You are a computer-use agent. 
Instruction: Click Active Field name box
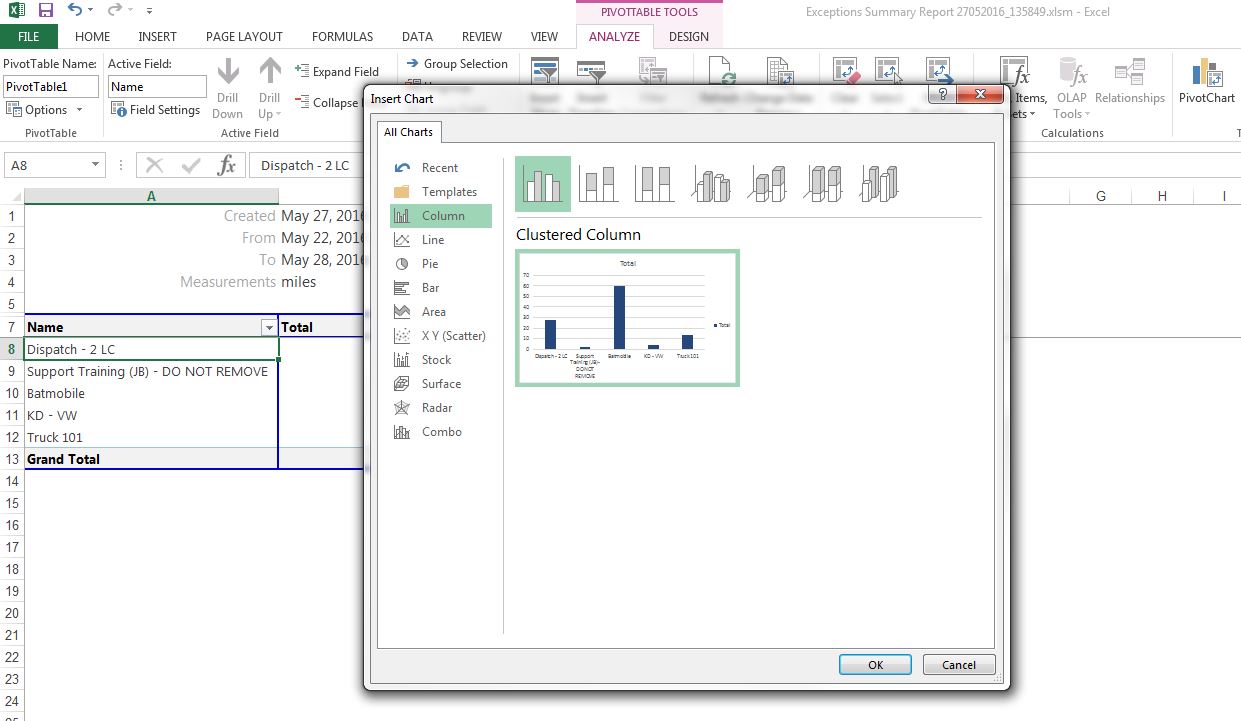157,87
